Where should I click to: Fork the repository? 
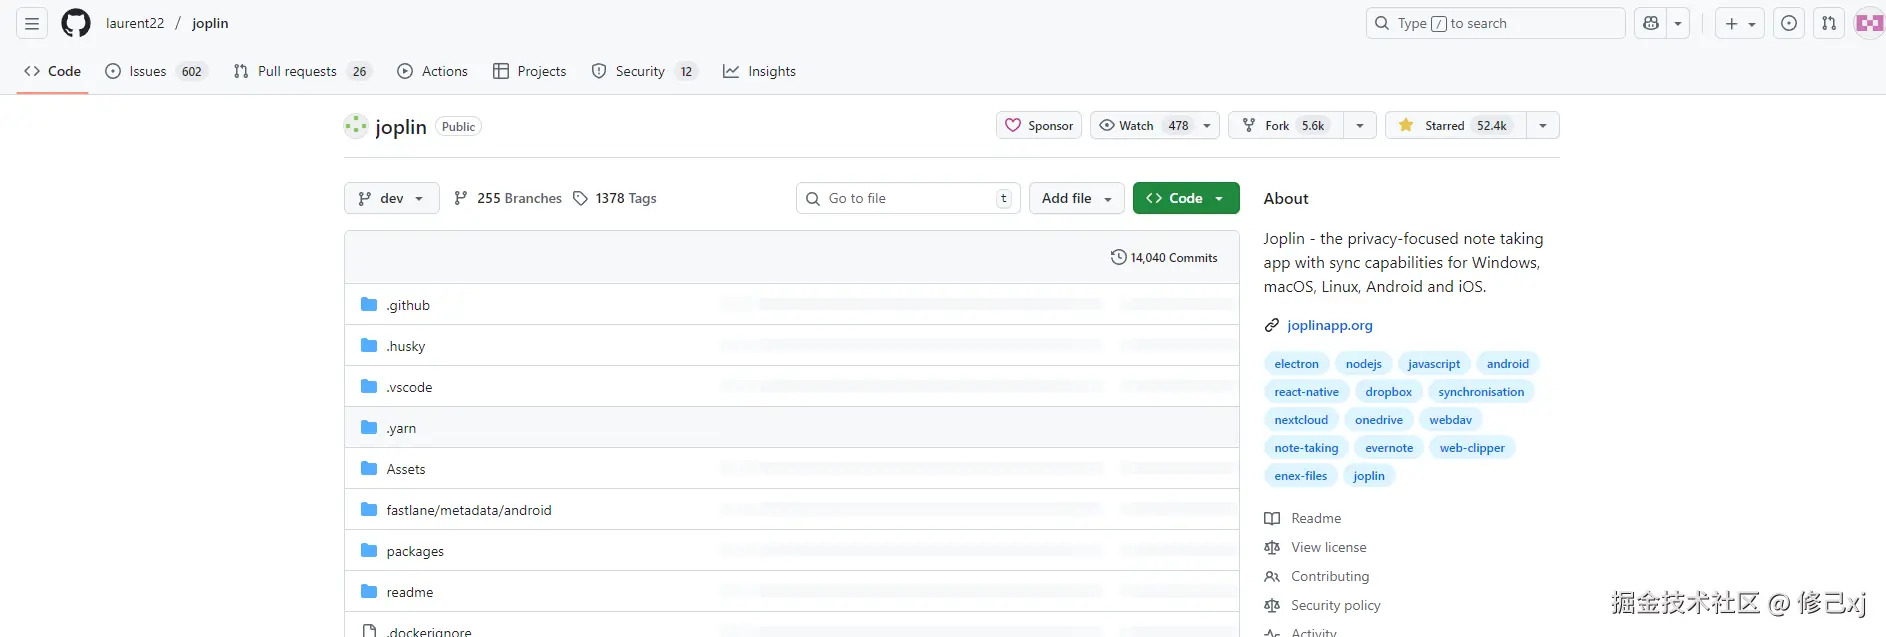pos(1285,125)
